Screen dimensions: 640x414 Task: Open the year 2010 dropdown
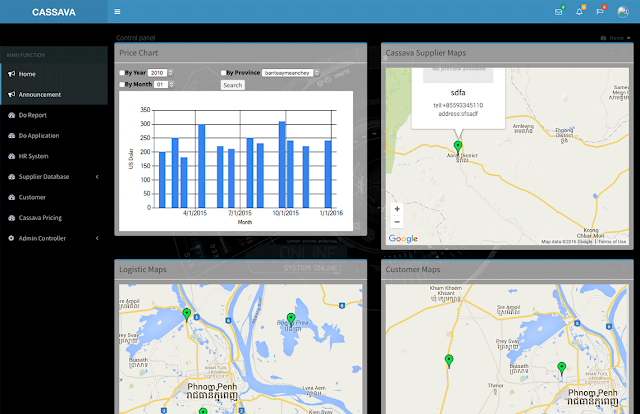point(160,73)
